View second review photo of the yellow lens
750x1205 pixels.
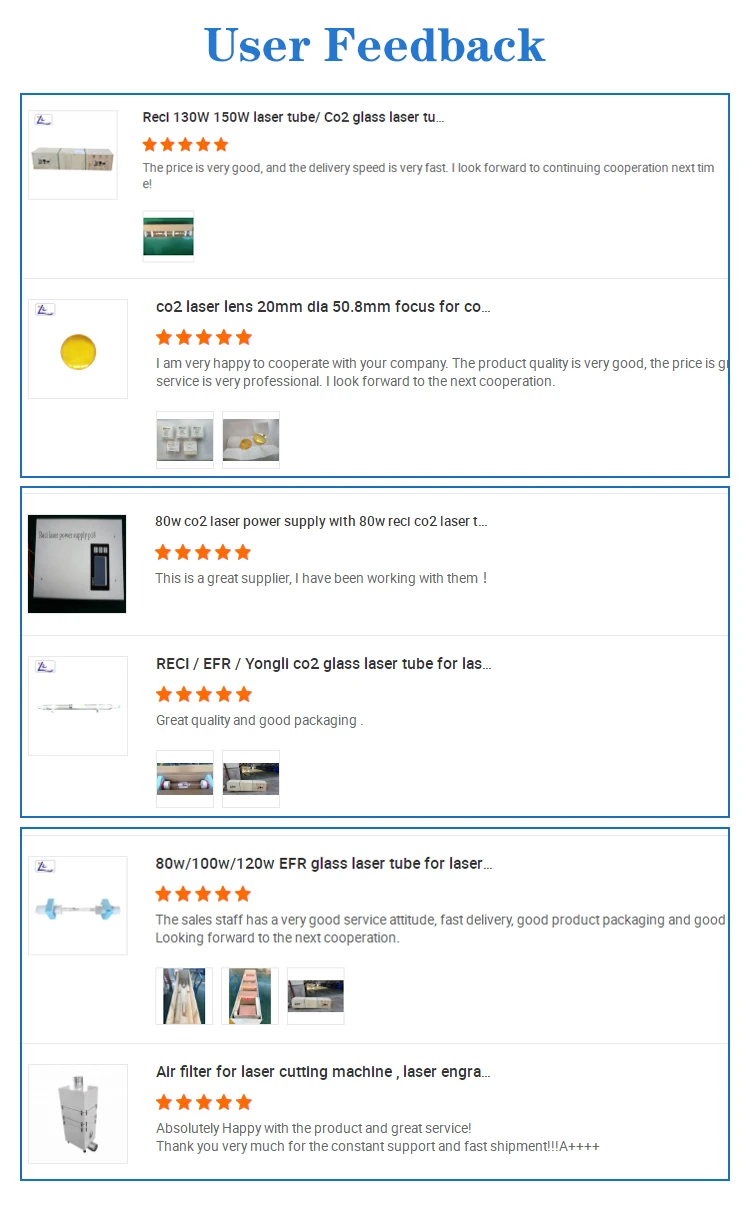251,440
